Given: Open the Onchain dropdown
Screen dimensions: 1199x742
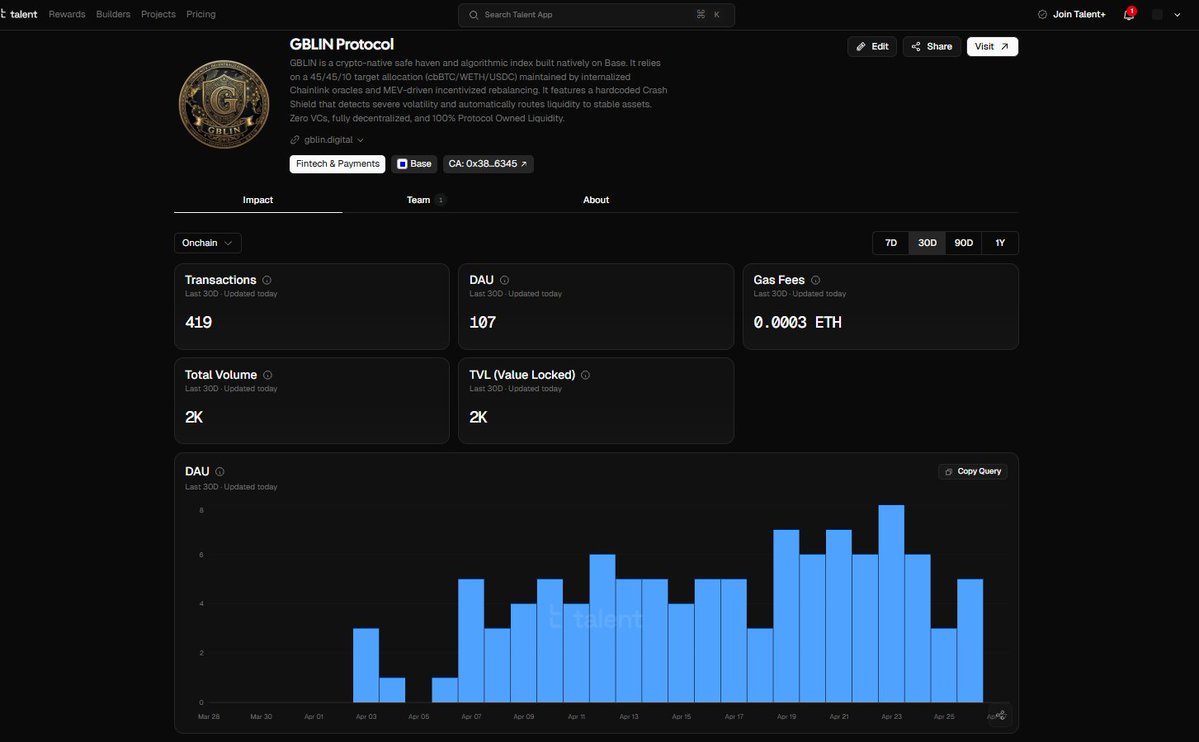Looking at the screenshot, I should (208, 243).
